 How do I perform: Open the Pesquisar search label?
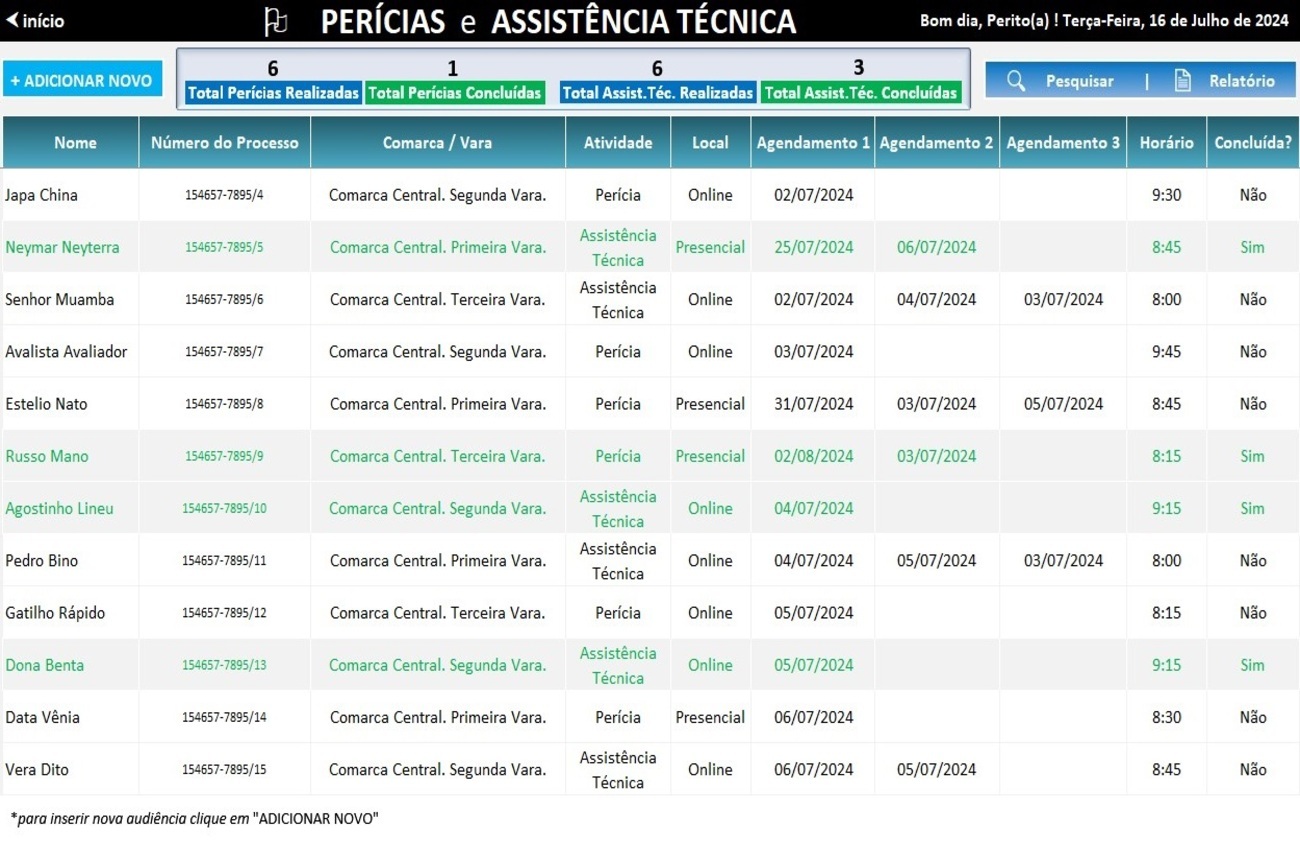point(1079,81)
